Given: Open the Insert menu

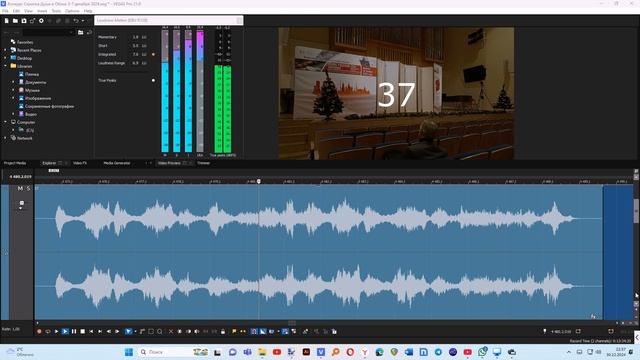Looking at the screenshot, I should pyautogui.click(x=42, y=11).
